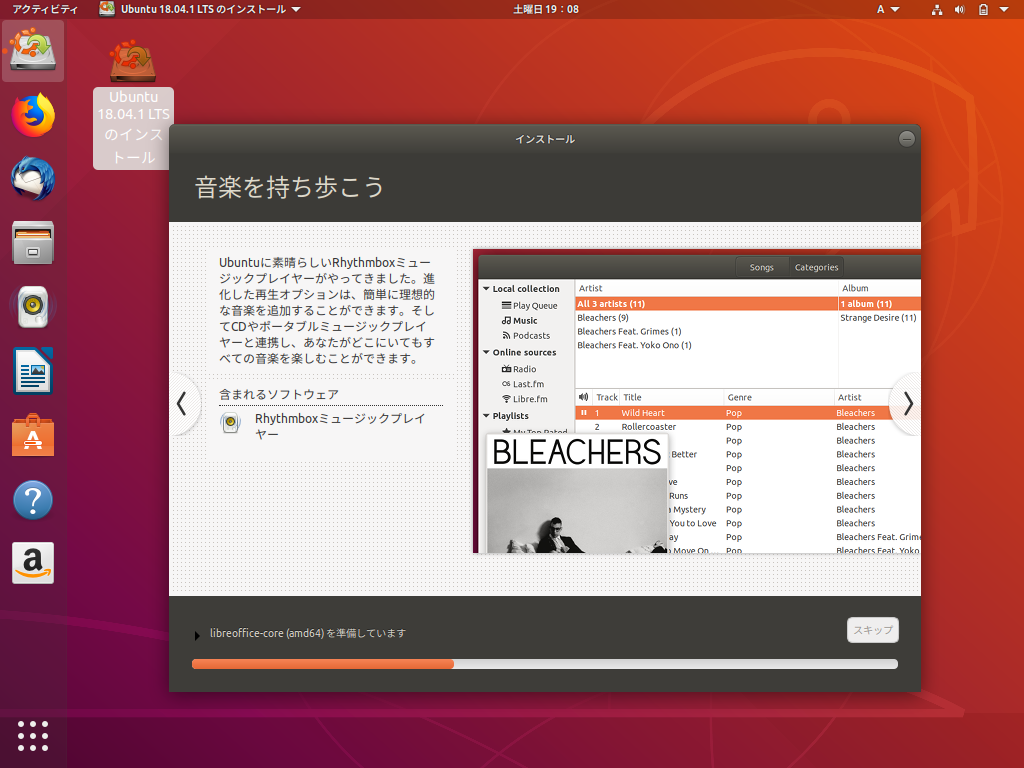Click the Songs tab in the slideshow image
The width and height of the screenshot is (1024, 768).
point(761,267)
